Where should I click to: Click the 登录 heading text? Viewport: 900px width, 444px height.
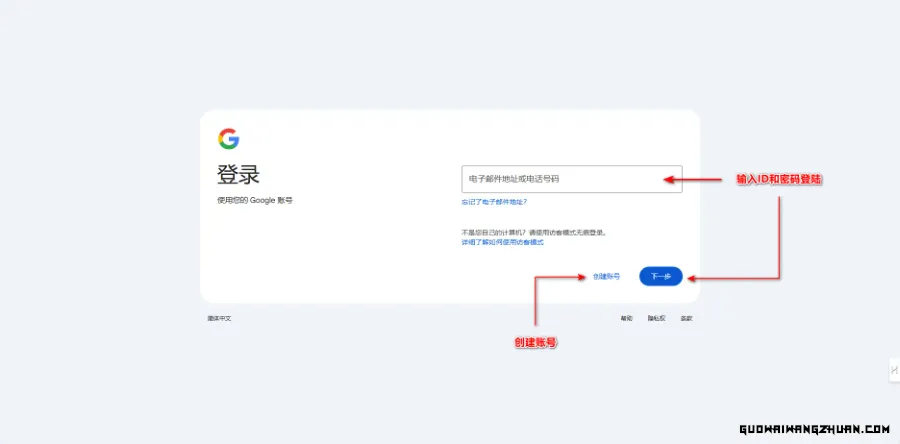coord(238,175)
